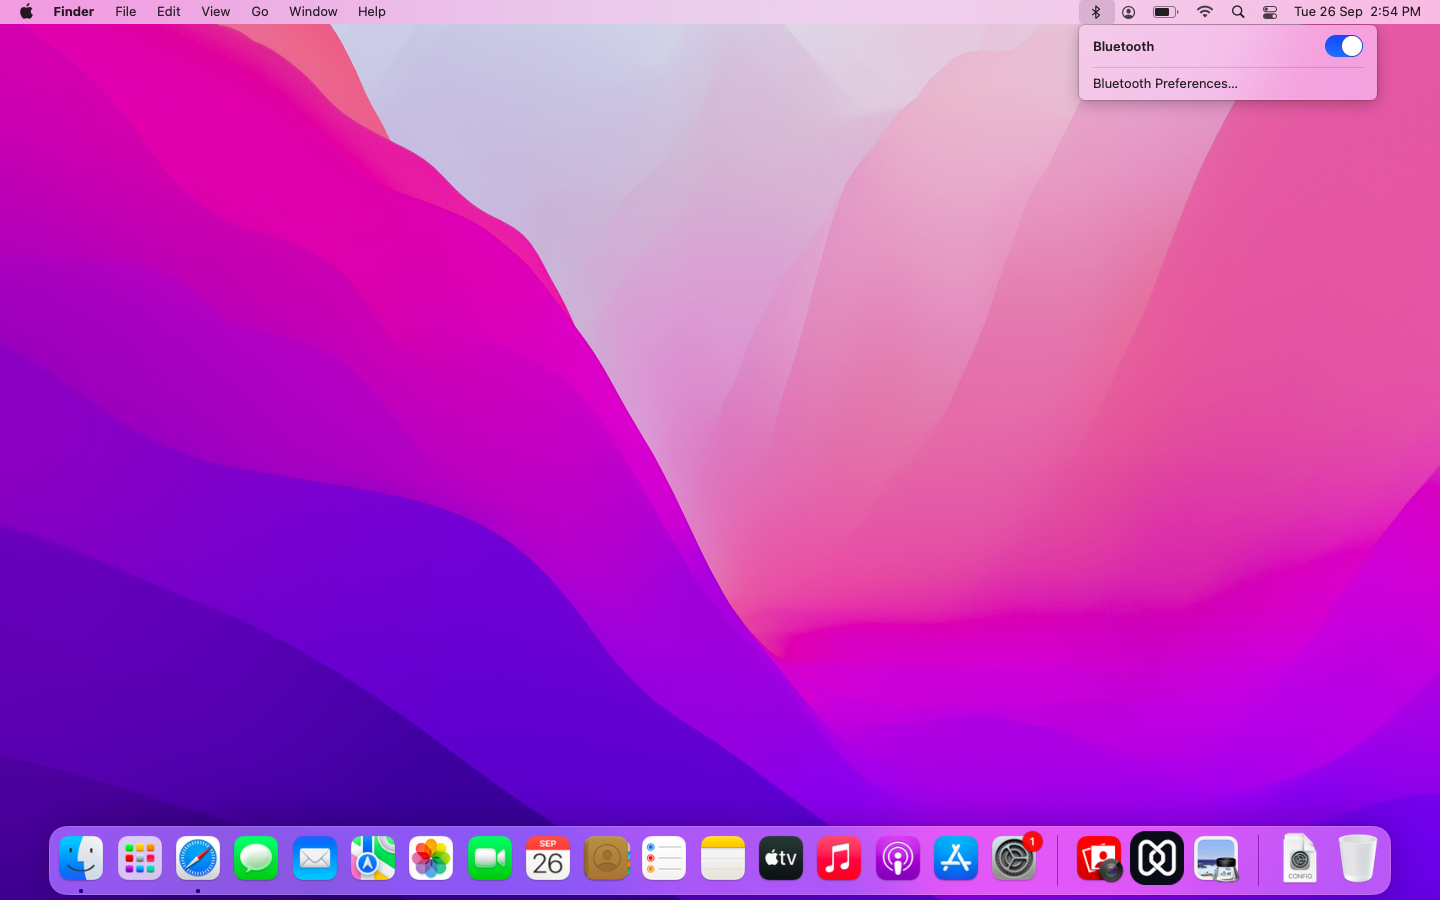Open Contacts from the Dock
The image size is (1440, 900).
click(606, 859)
